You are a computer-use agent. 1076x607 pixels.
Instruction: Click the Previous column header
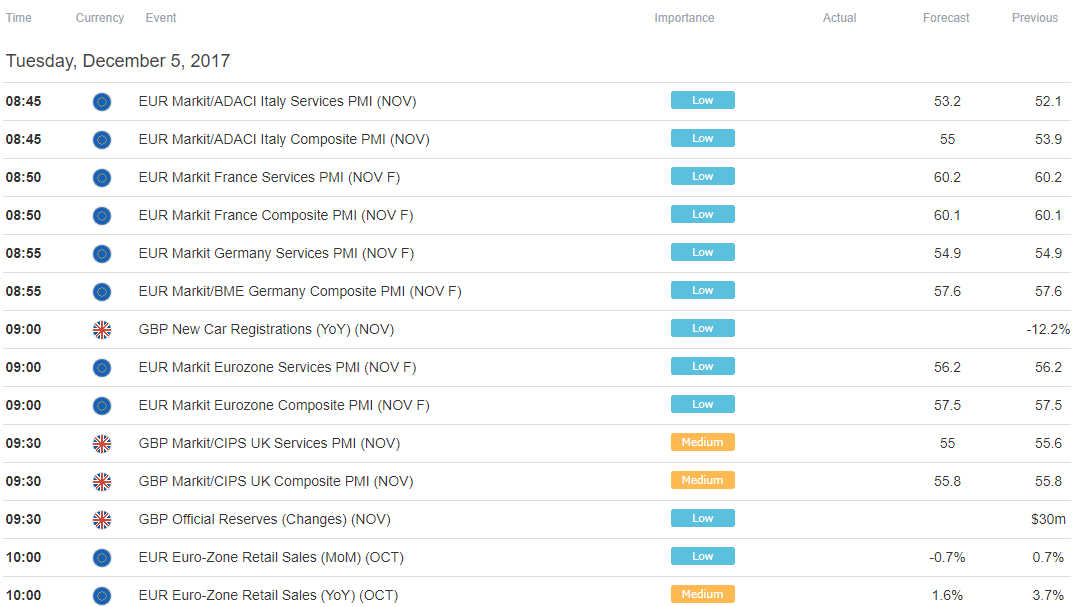point(1035,18)
